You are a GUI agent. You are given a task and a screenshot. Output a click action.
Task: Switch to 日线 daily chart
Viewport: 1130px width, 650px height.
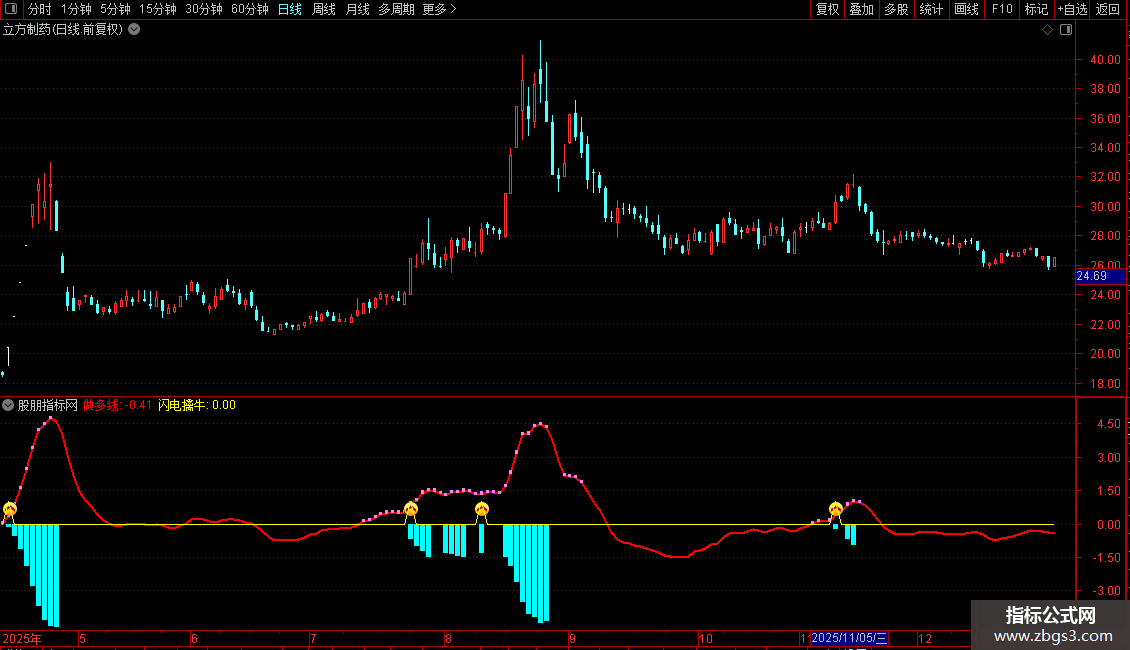pyautogui.click(x=290, y=9)
